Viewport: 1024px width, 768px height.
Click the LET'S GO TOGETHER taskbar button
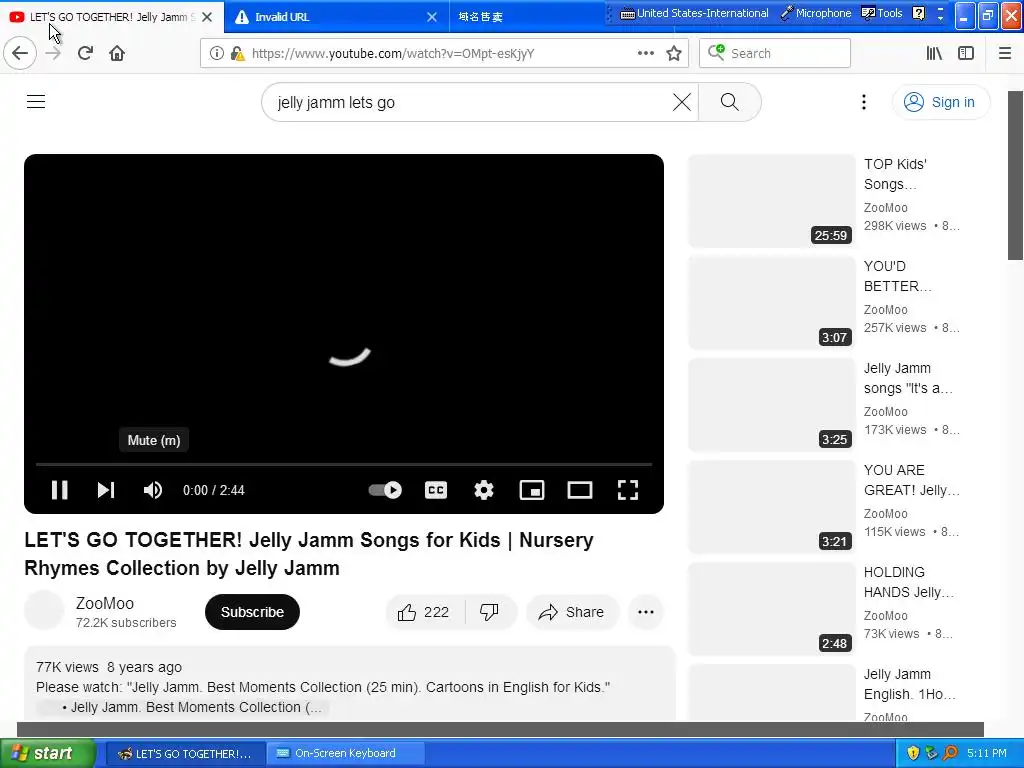point(185,753)
